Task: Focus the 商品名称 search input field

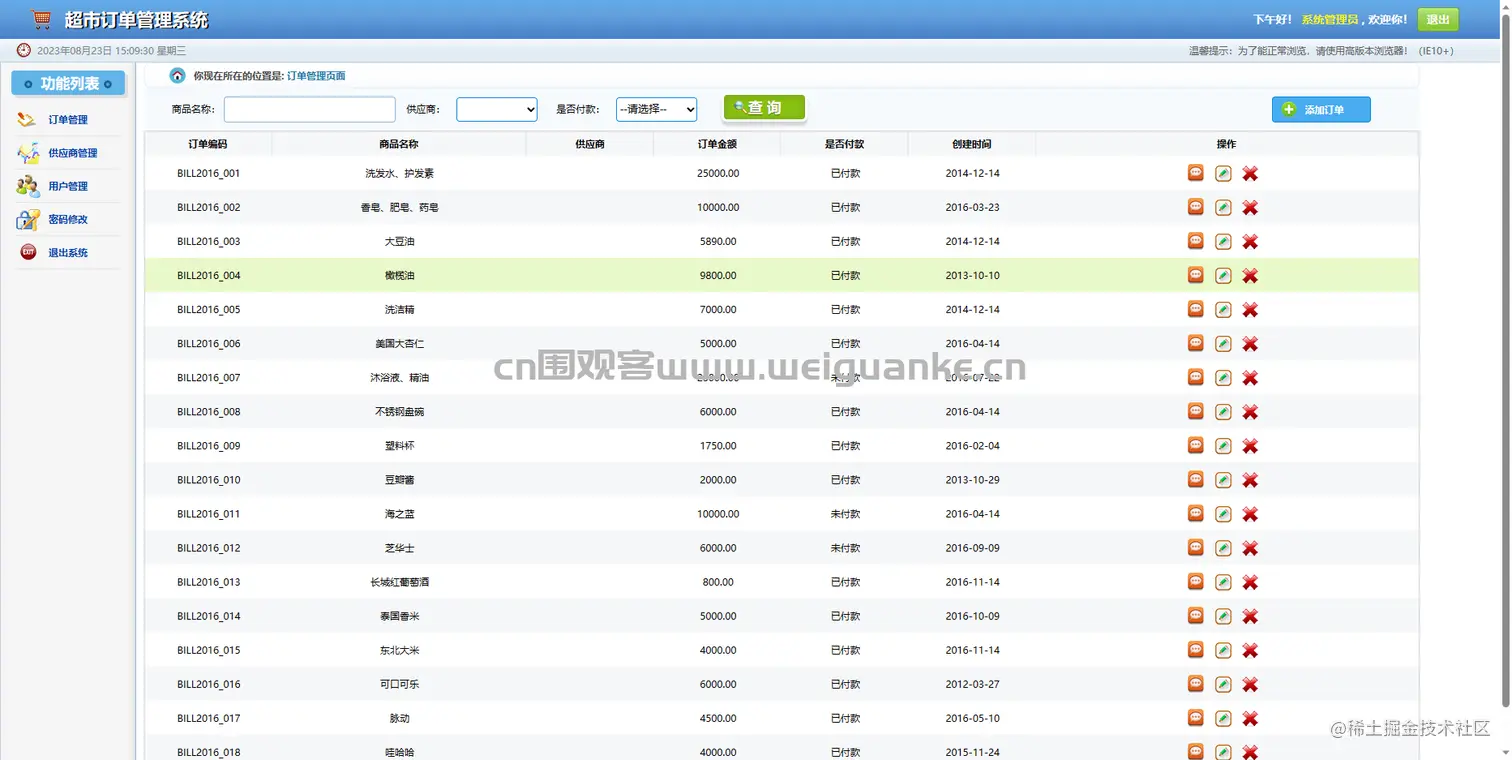Action: point(310,109)
